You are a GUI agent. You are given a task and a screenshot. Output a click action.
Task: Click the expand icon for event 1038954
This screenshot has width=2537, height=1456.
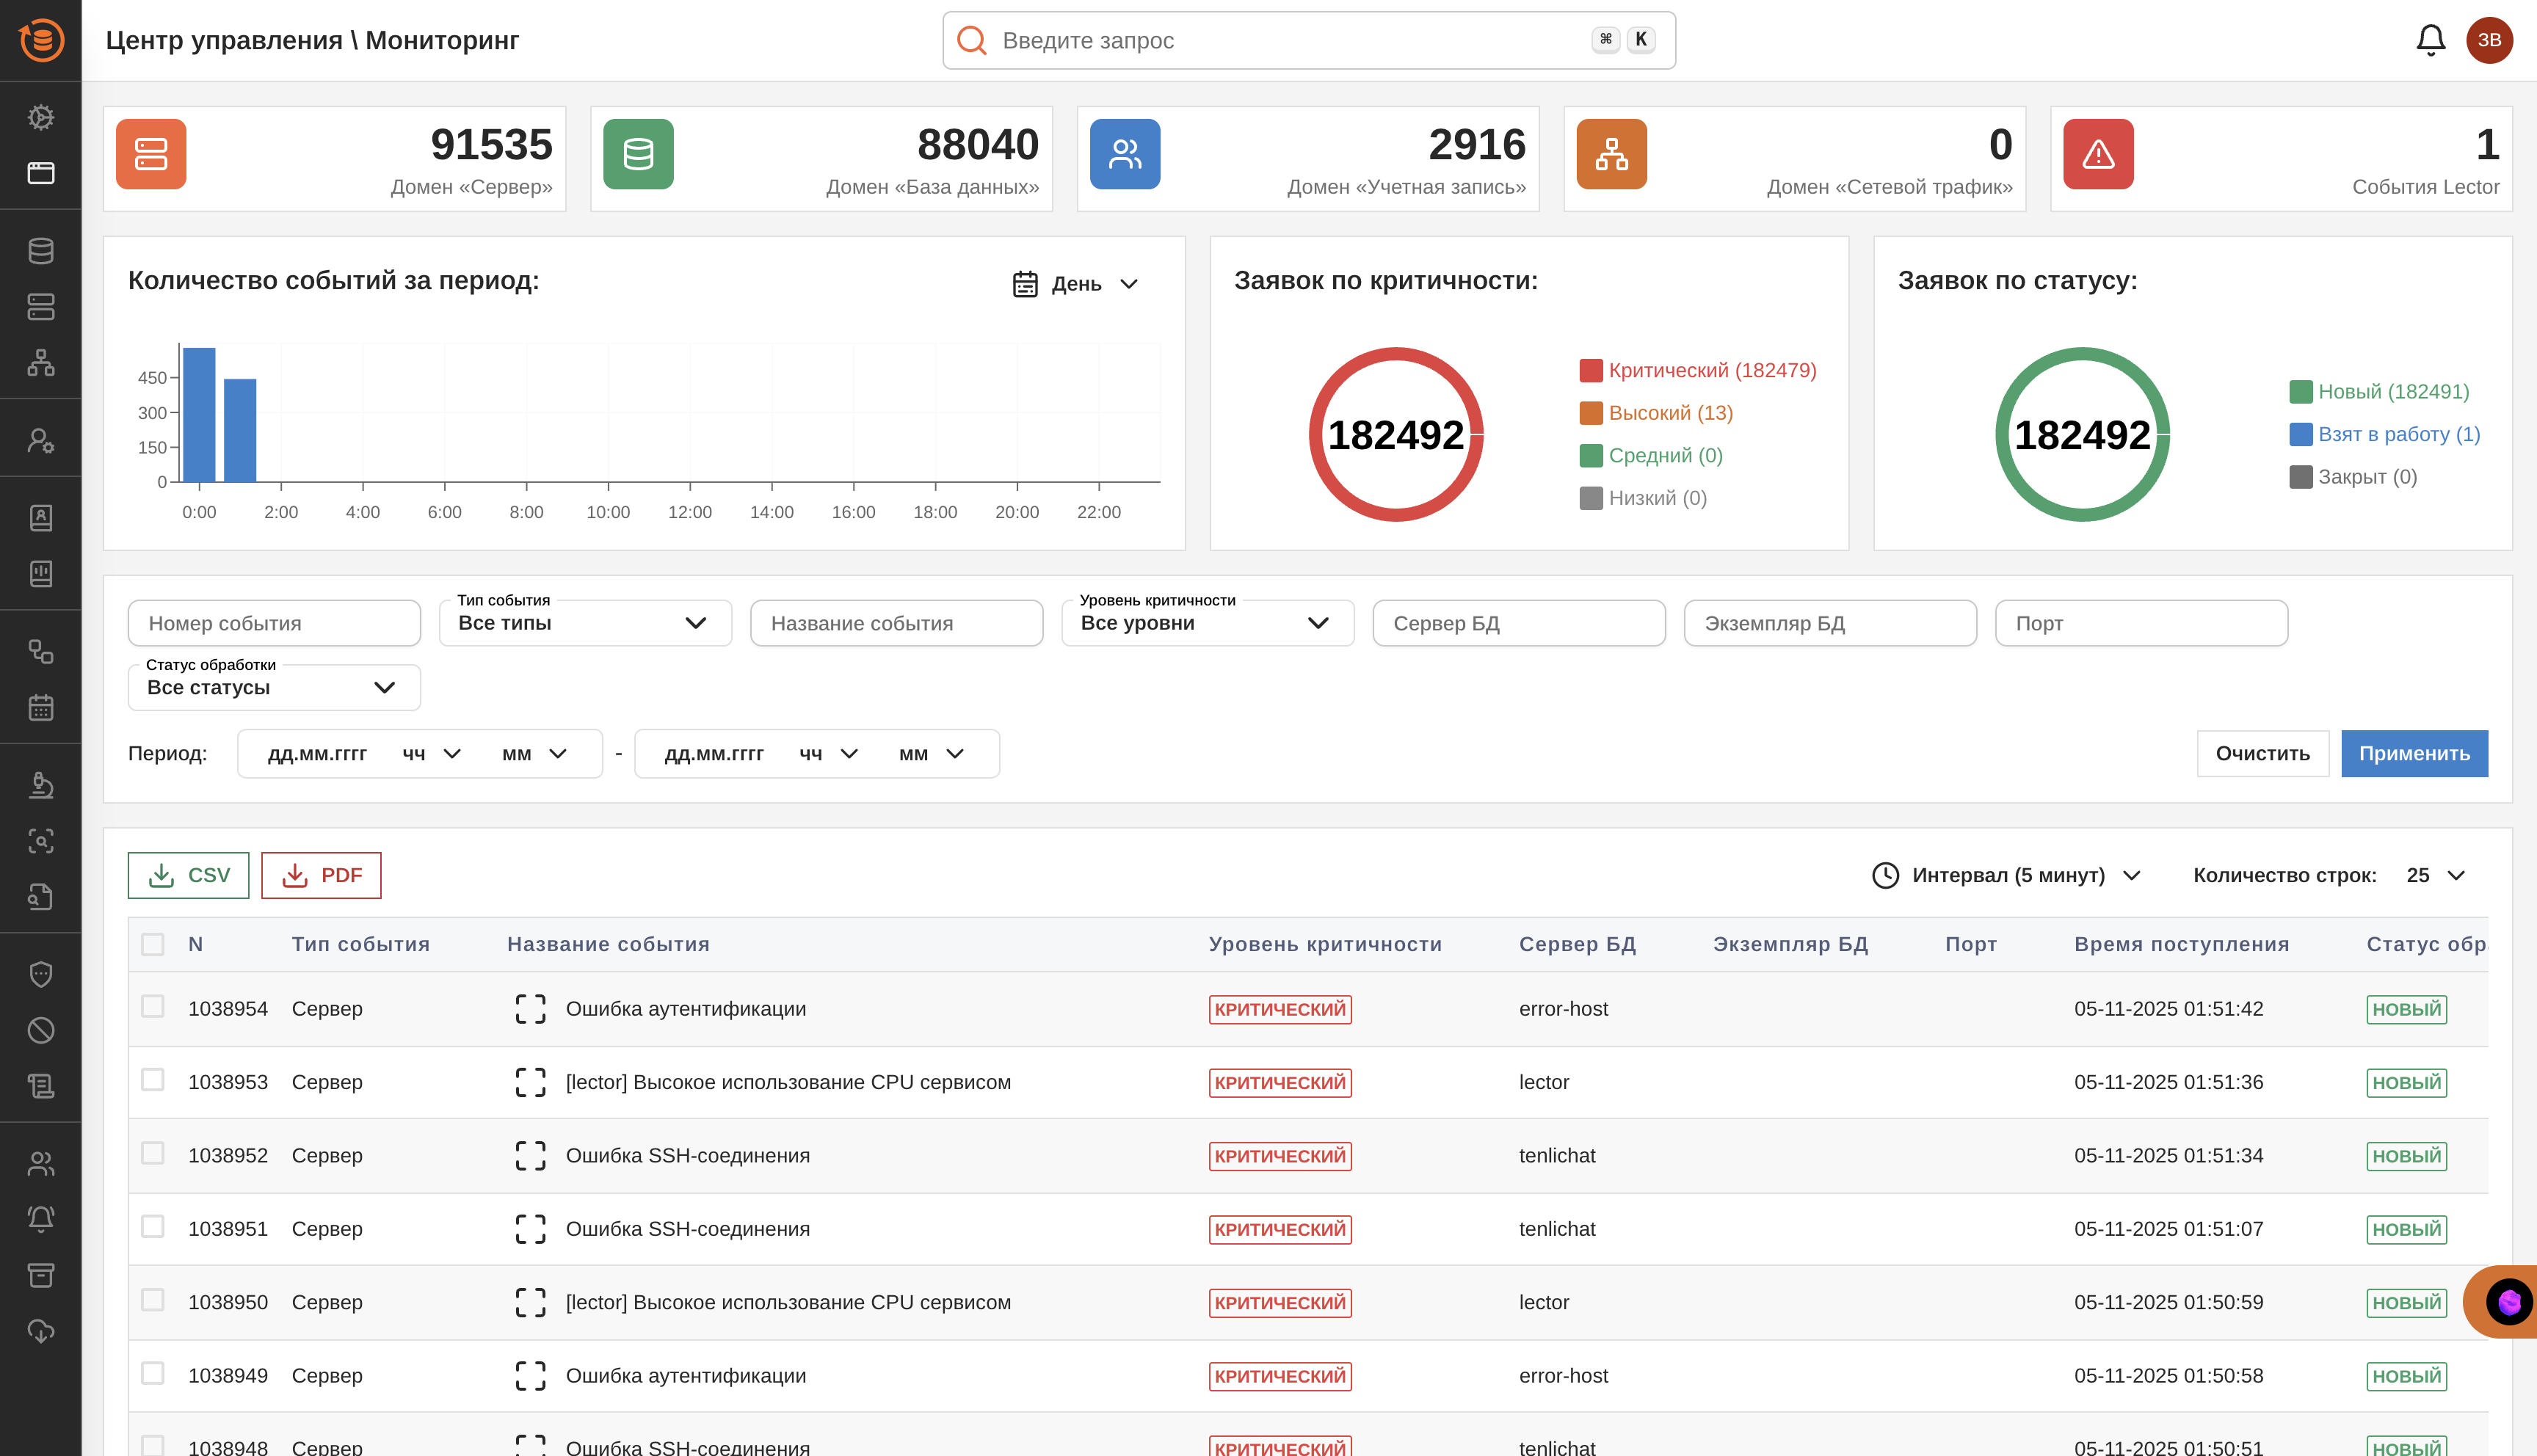point(530,1009)
